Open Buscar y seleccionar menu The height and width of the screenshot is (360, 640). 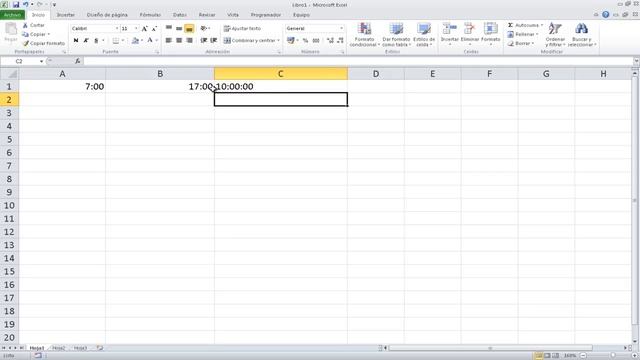click(x=582, y=35)
